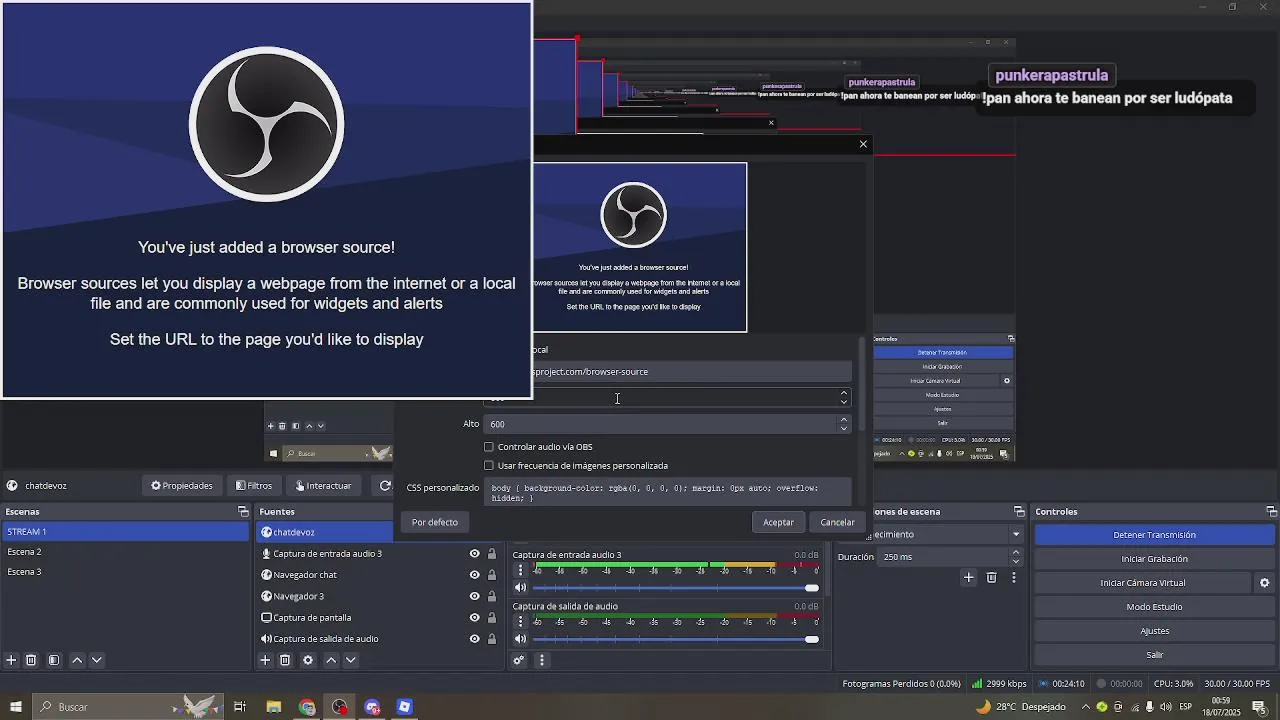Screen dimensions: 1280x720
Task: Move selected source up in Fuentes
Action: (331, 660)
